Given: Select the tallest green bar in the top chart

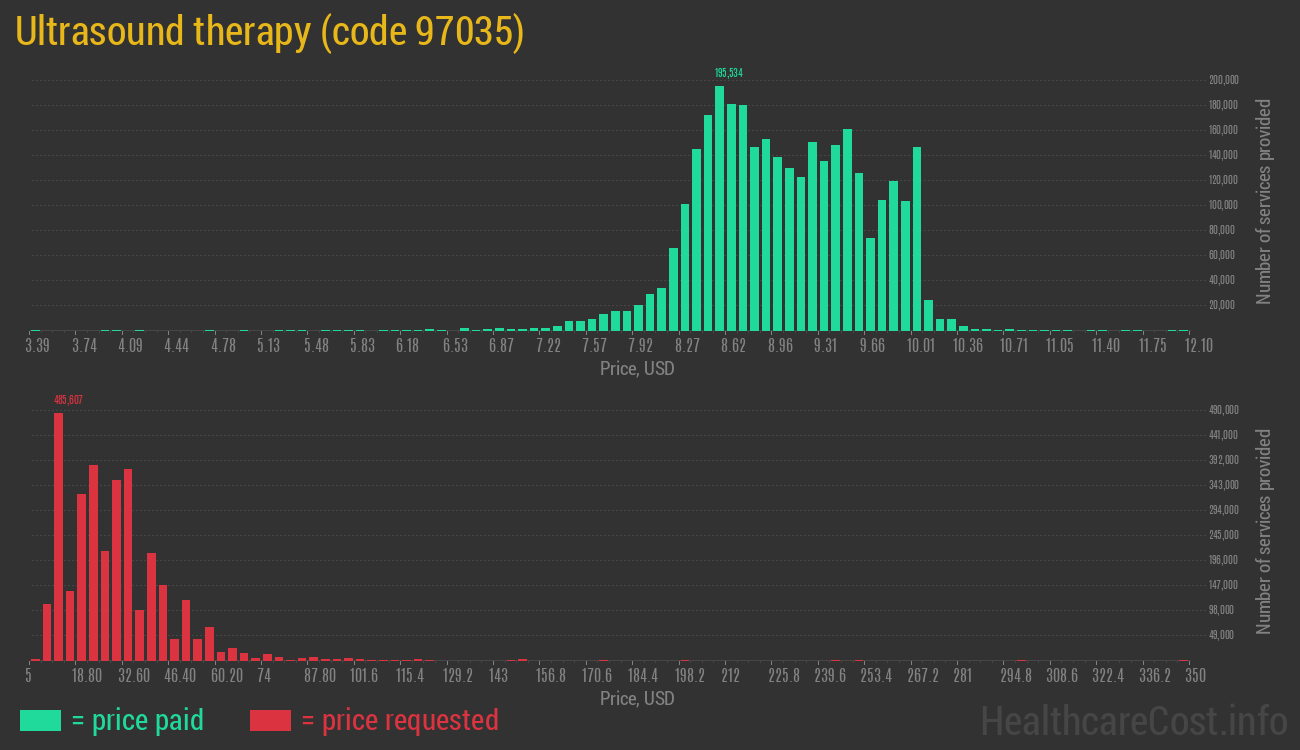Looking at the screenshot, I should click(719, 208).
